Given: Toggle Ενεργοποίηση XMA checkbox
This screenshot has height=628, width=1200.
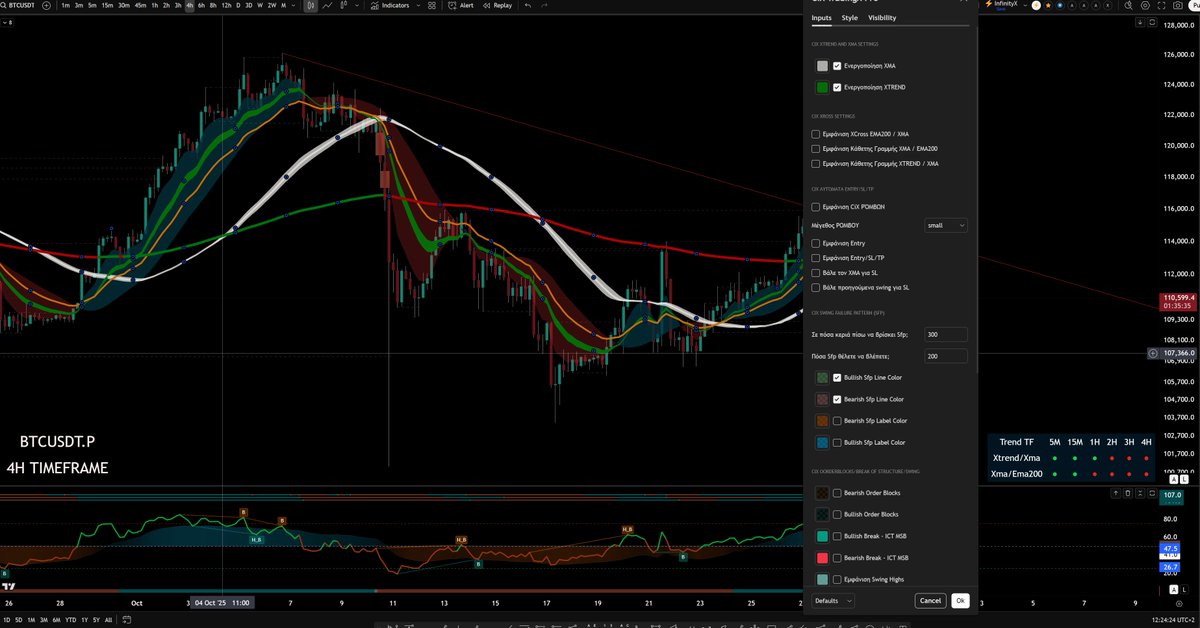Looking at the screenshot, I should coord(837,66).
